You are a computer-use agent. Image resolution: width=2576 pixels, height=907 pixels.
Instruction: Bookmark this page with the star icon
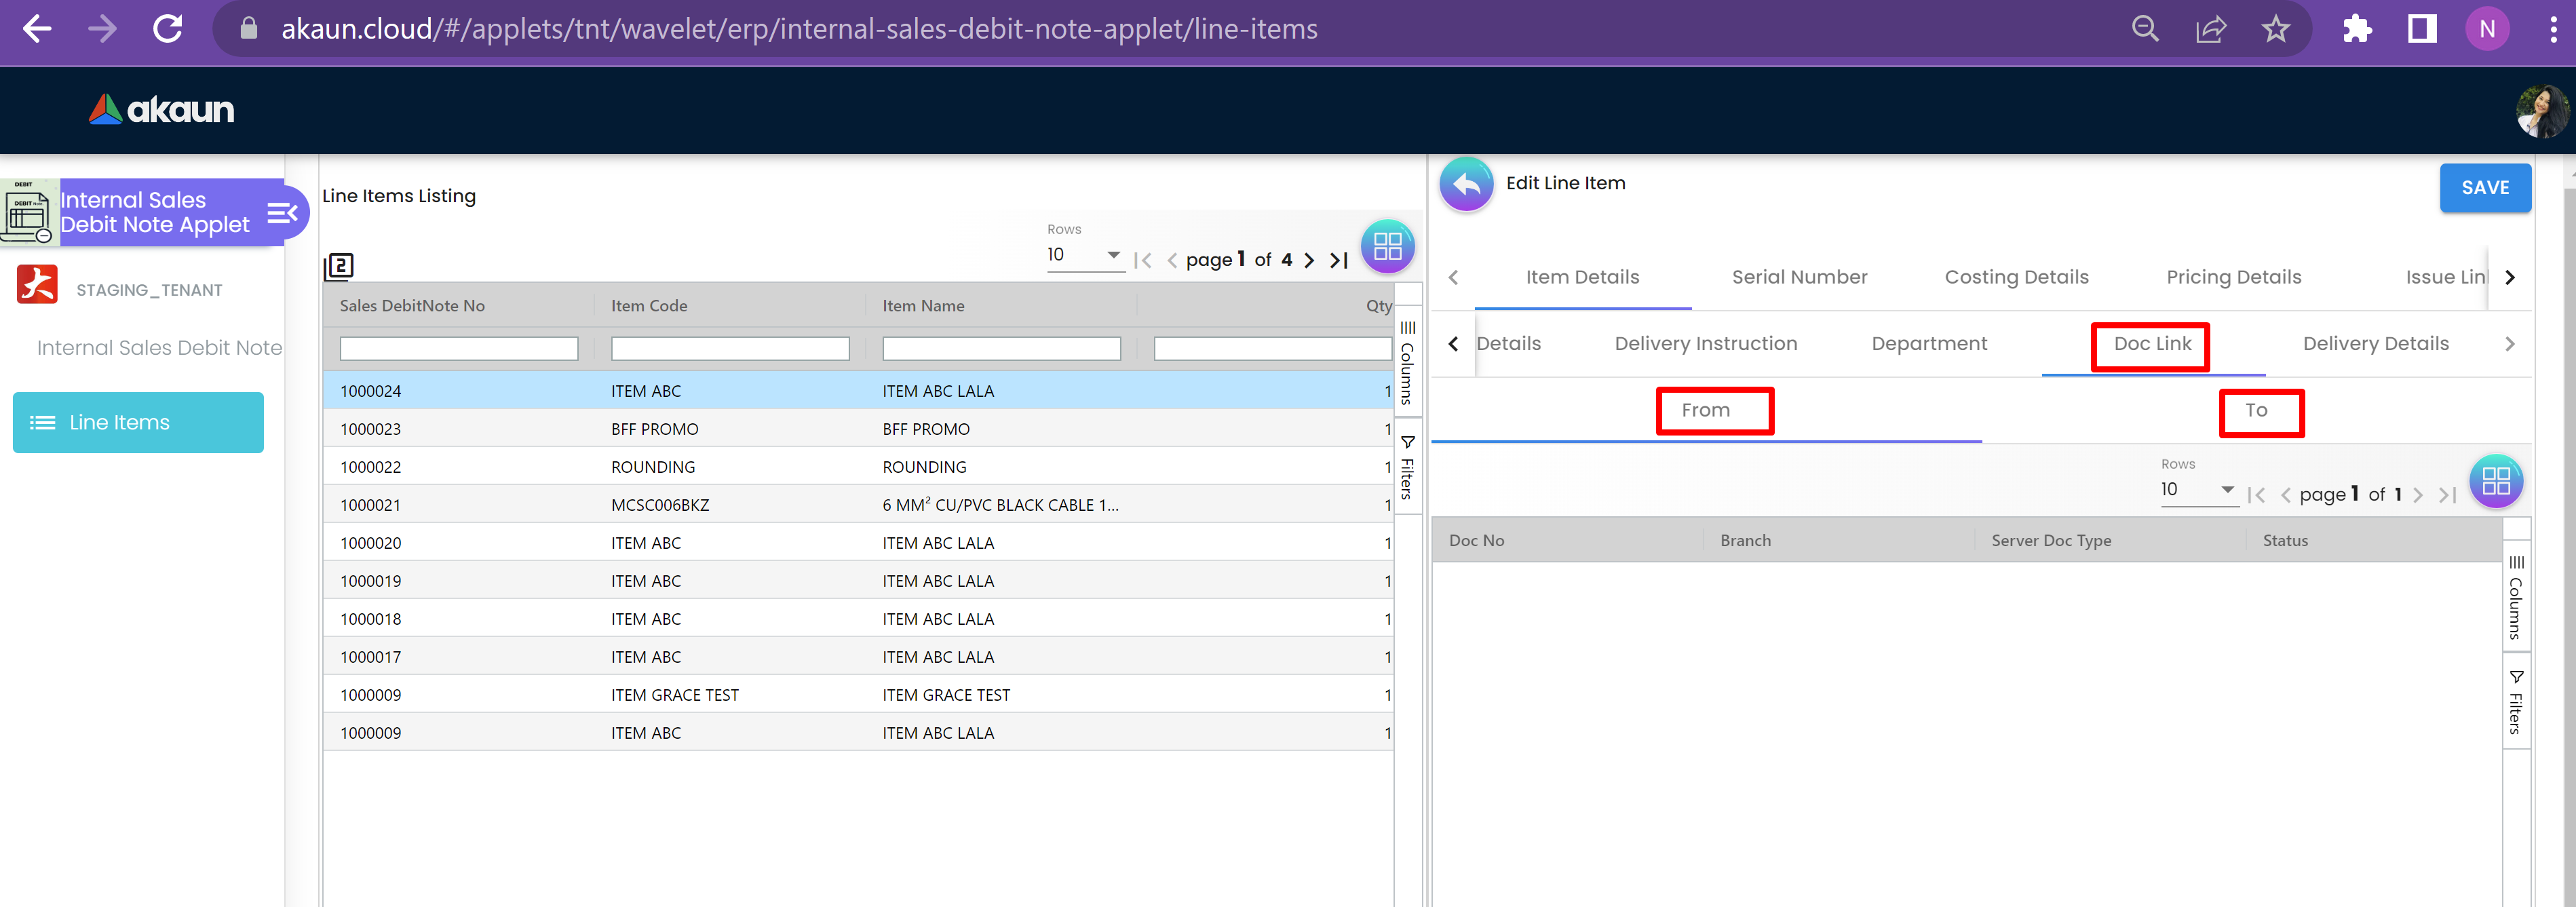click(2275, 29)
